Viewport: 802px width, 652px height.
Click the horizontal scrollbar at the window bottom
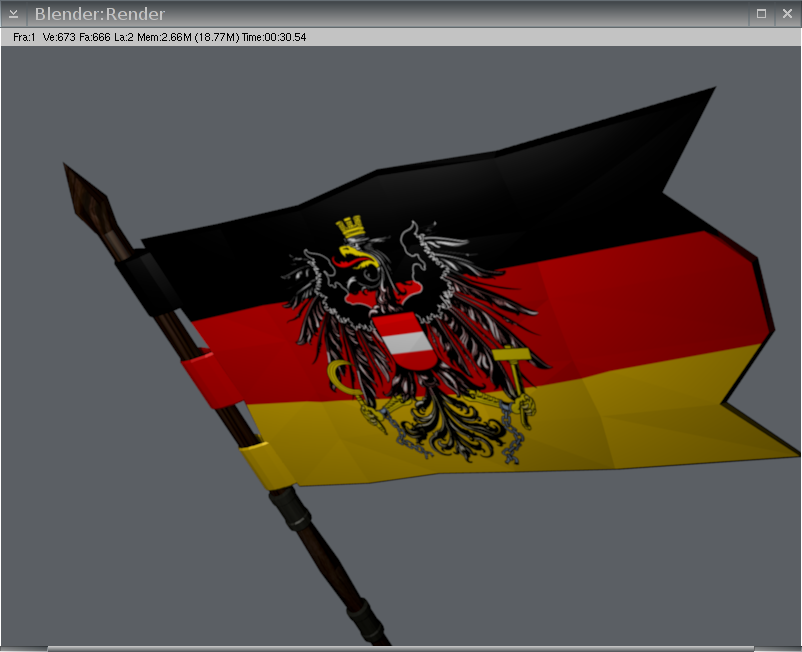tap(401, 648)
